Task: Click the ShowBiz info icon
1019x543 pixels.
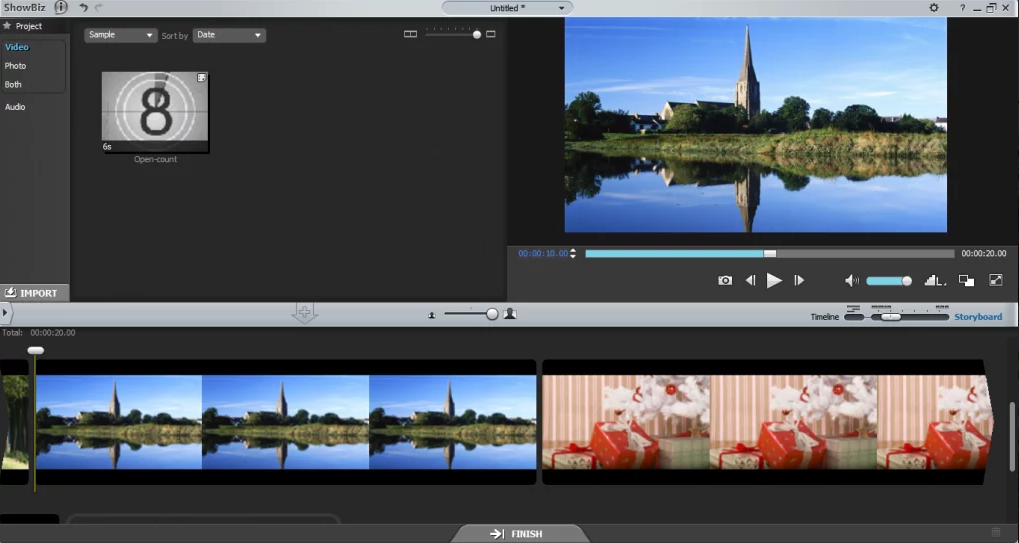Action: [x=61, y=7]
